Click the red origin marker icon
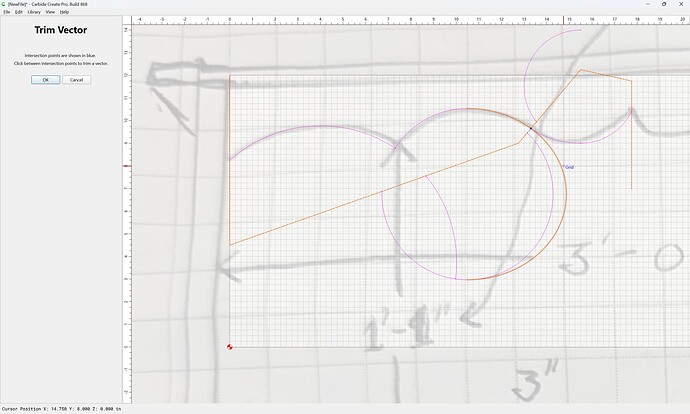690x414 pixels. [229, 347]
